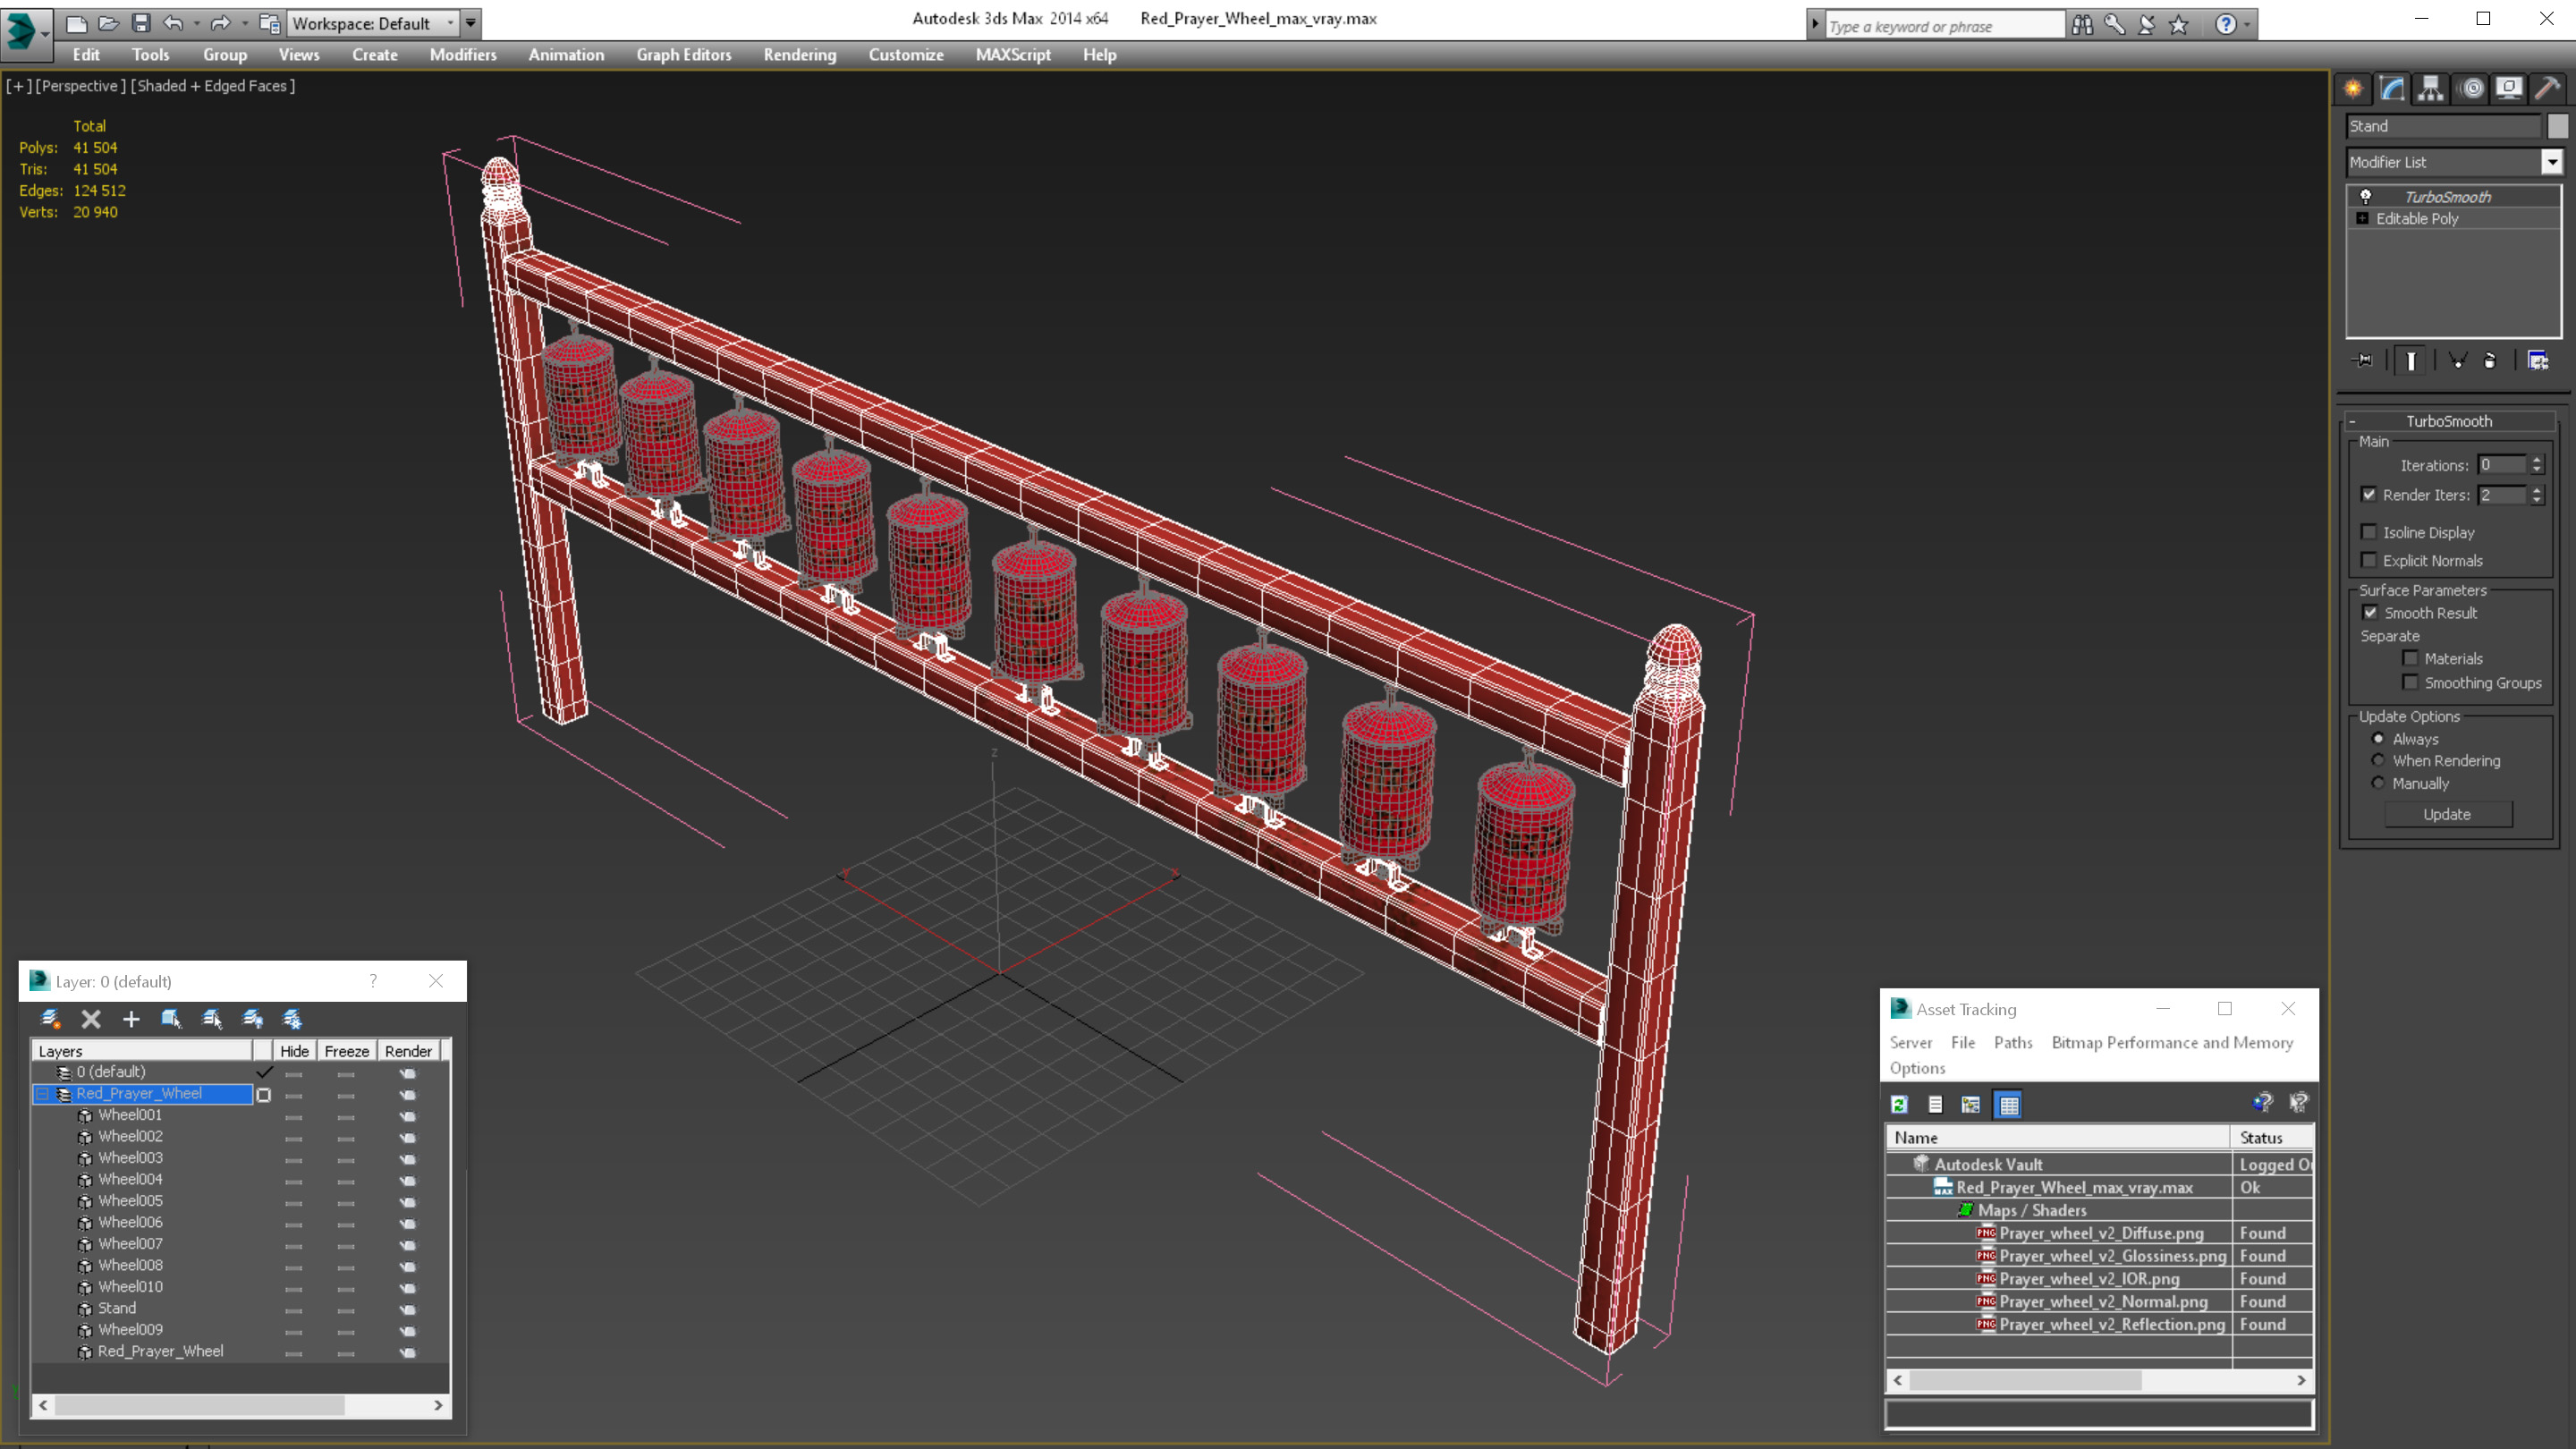Click Remove Modifier trash icon

point(2490,360)
